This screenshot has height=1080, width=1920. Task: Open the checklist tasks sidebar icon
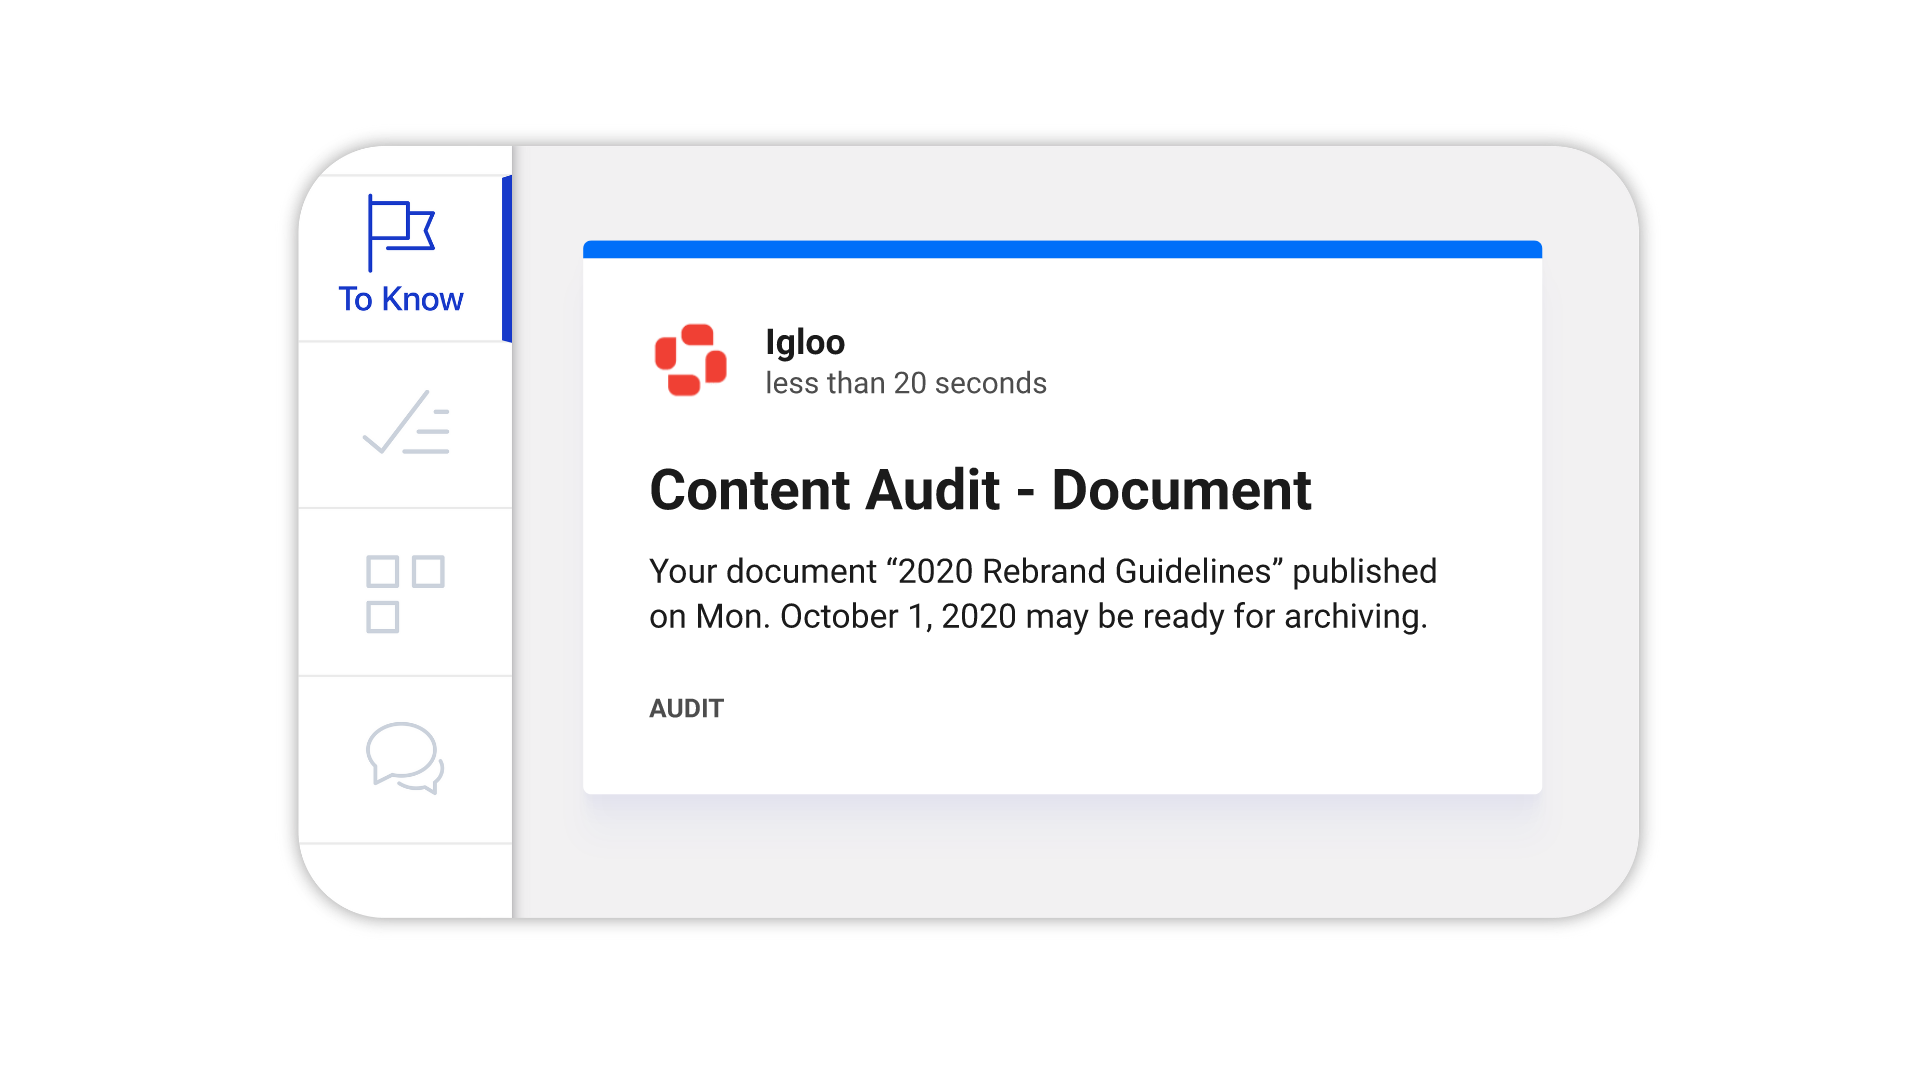tap(406, 424)
